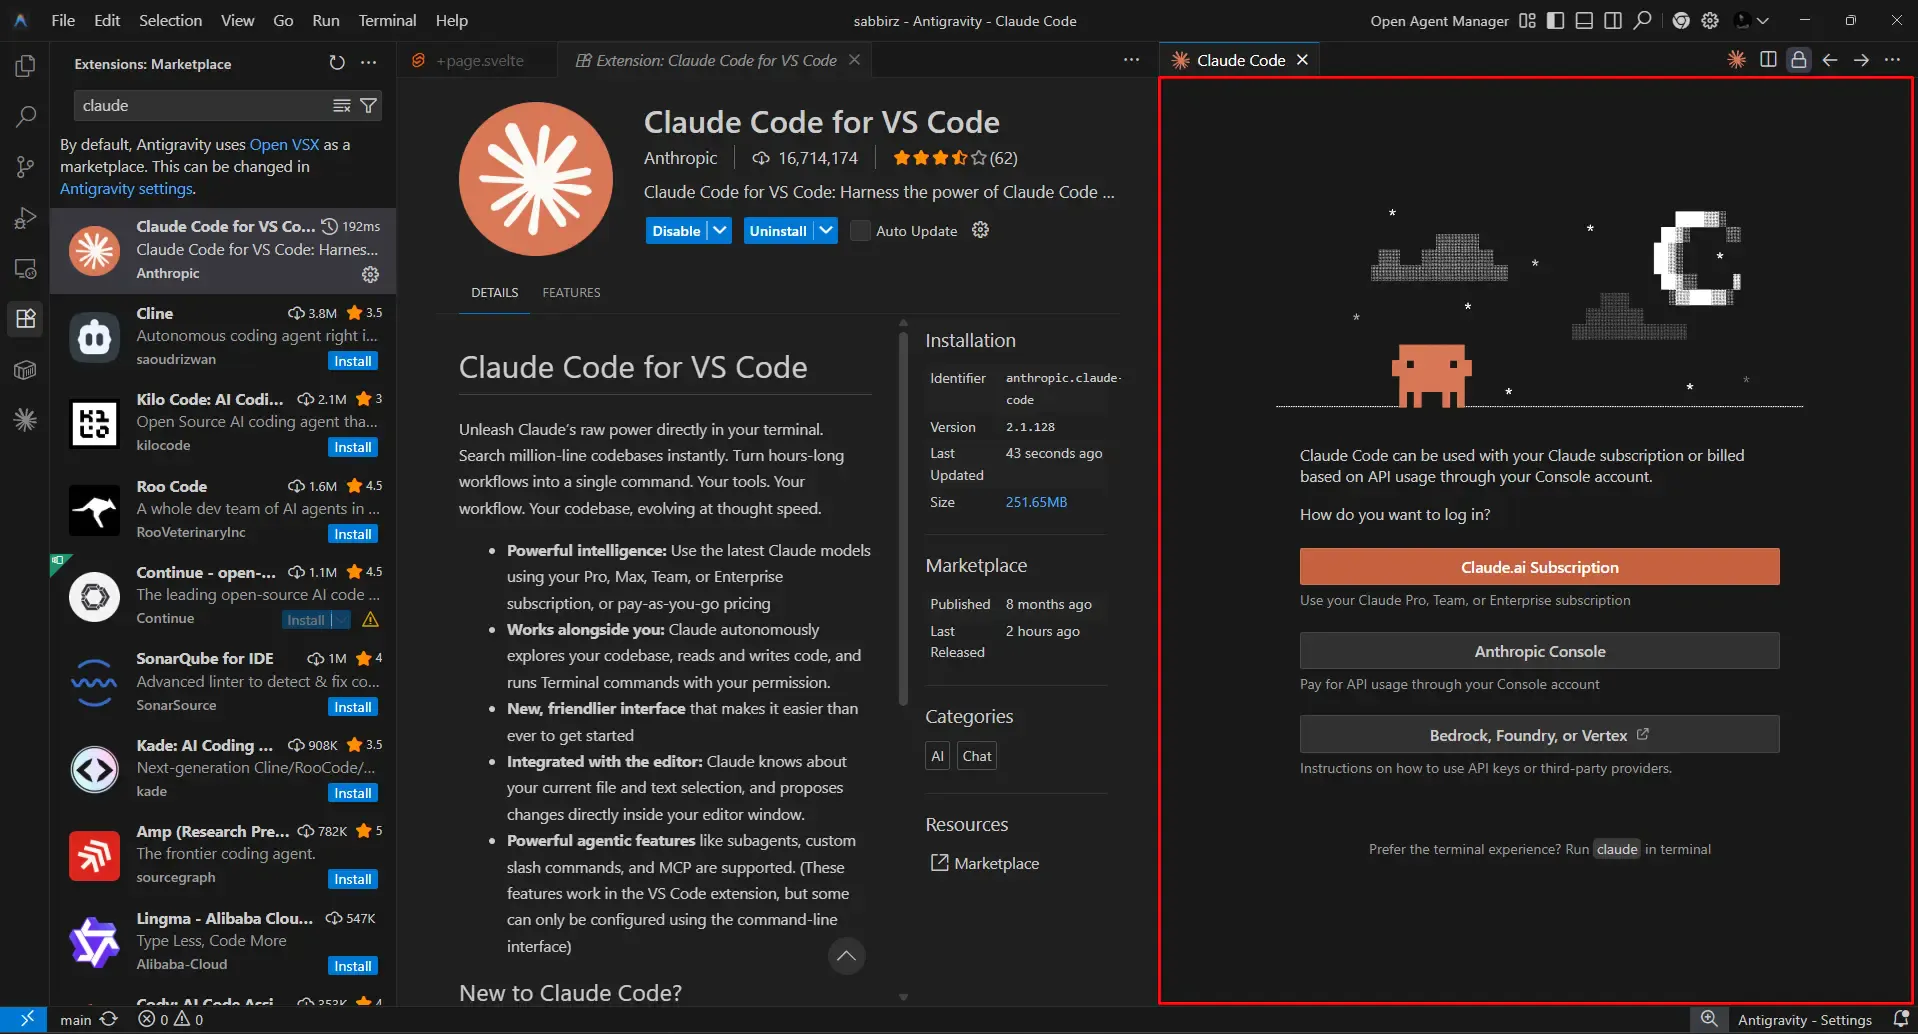
Task: Open the Chrome browser icon in title bar
Action: (x=1681, y=20)
